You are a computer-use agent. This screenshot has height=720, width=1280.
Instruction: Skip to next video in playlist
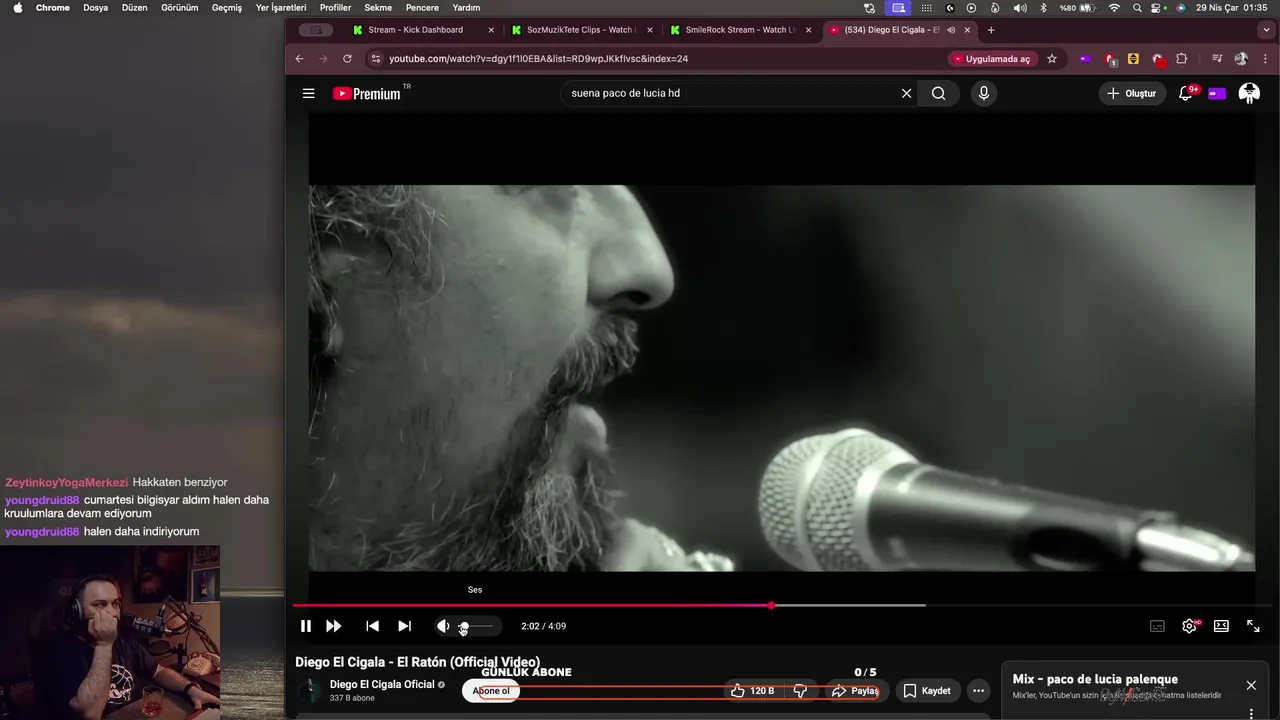click(404, 626)
